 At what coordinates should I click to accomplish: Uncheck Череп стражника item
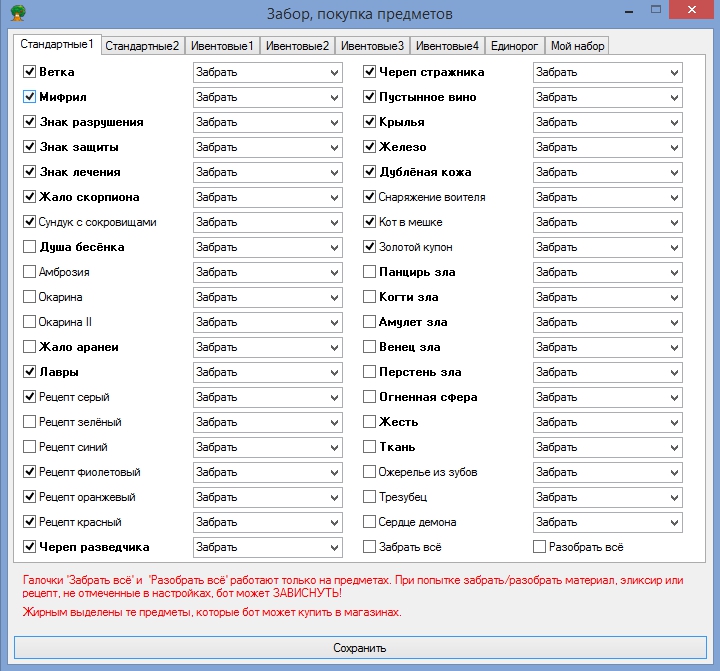pos(369,72)
